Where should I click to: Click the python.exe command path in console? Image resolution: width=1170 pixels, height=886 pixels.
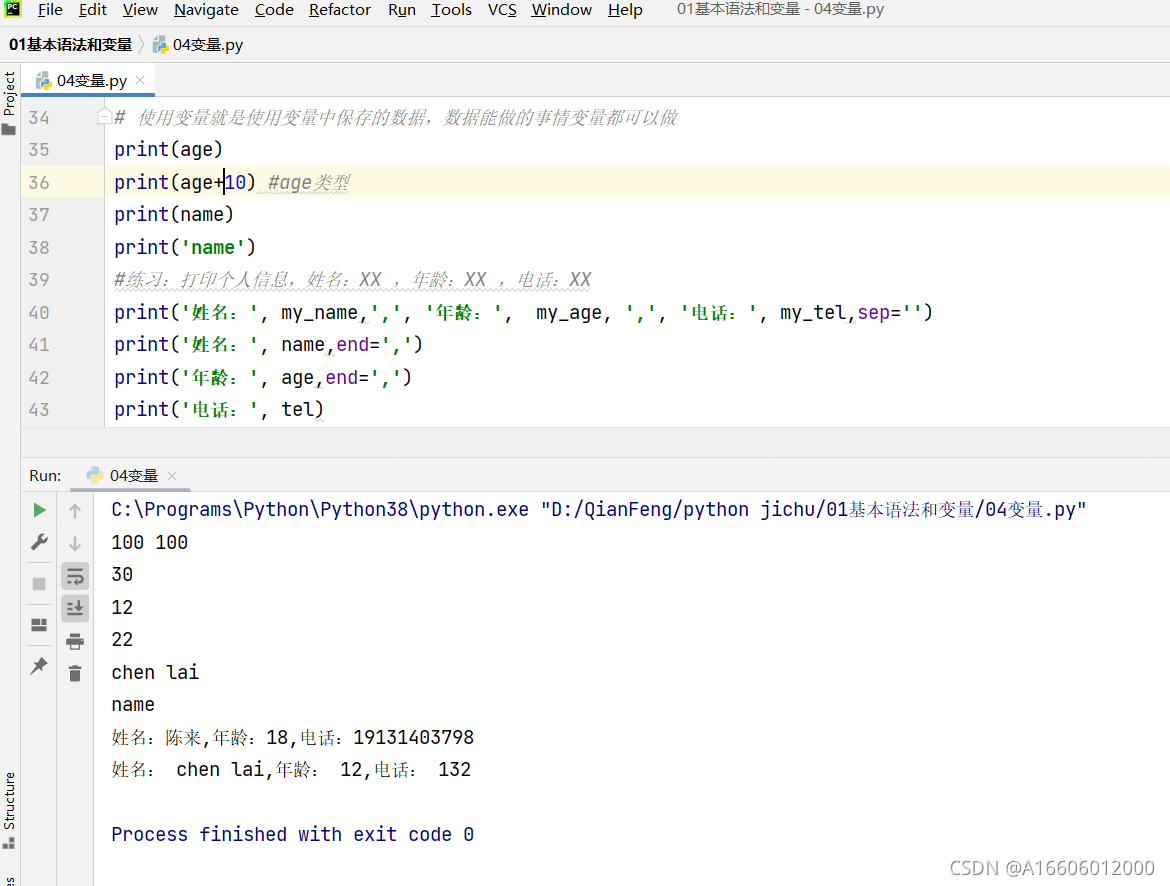click(x=320, y=510)
